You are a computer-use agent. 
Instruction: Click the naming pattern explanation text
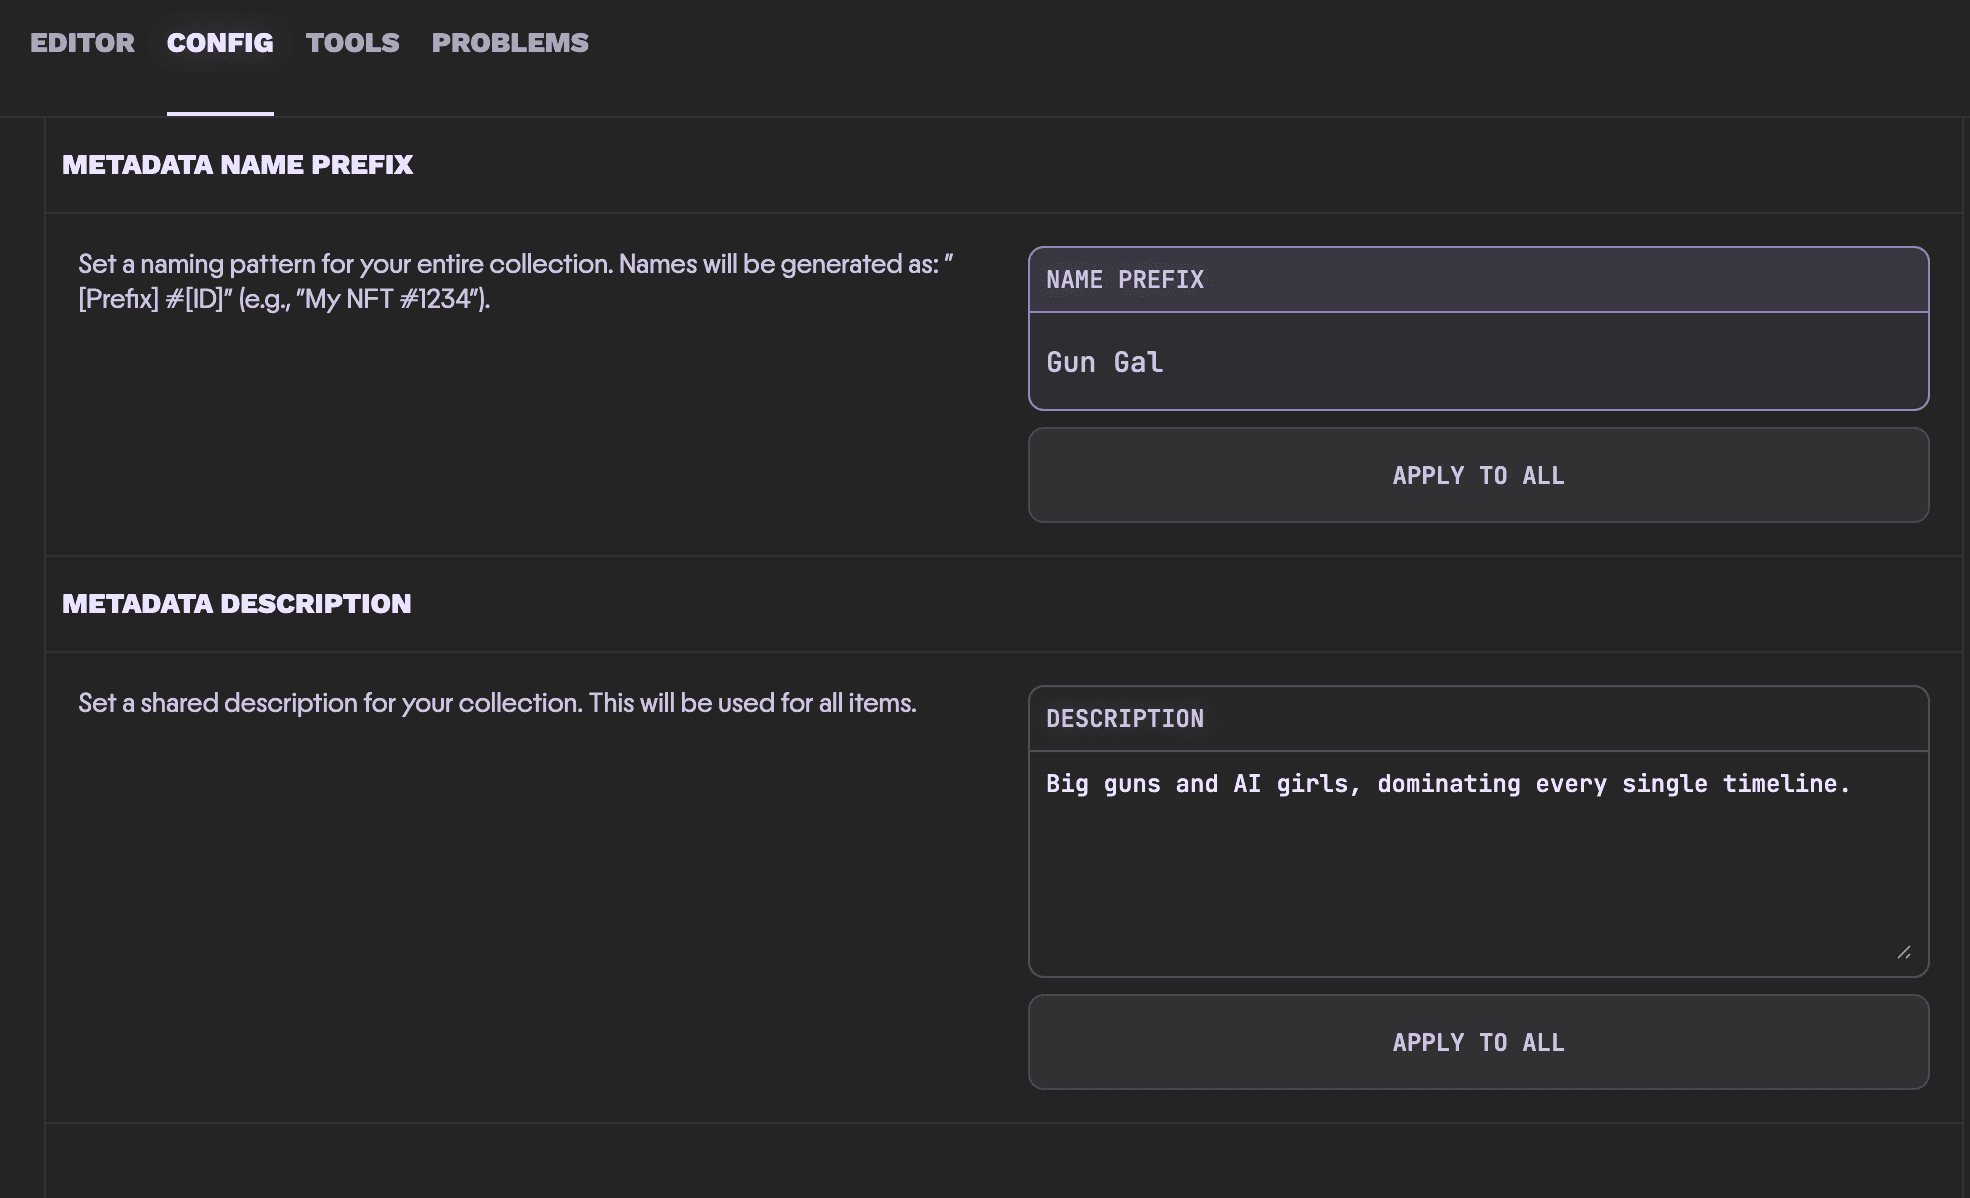point(515,283)
